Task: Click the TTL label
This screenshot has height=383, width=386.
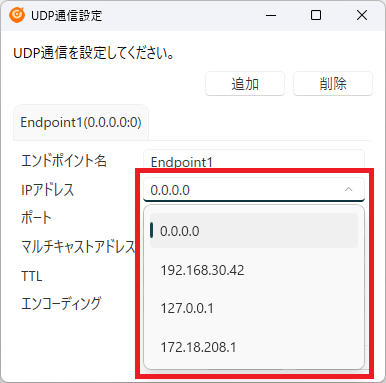Action: (x=32, y=276)
